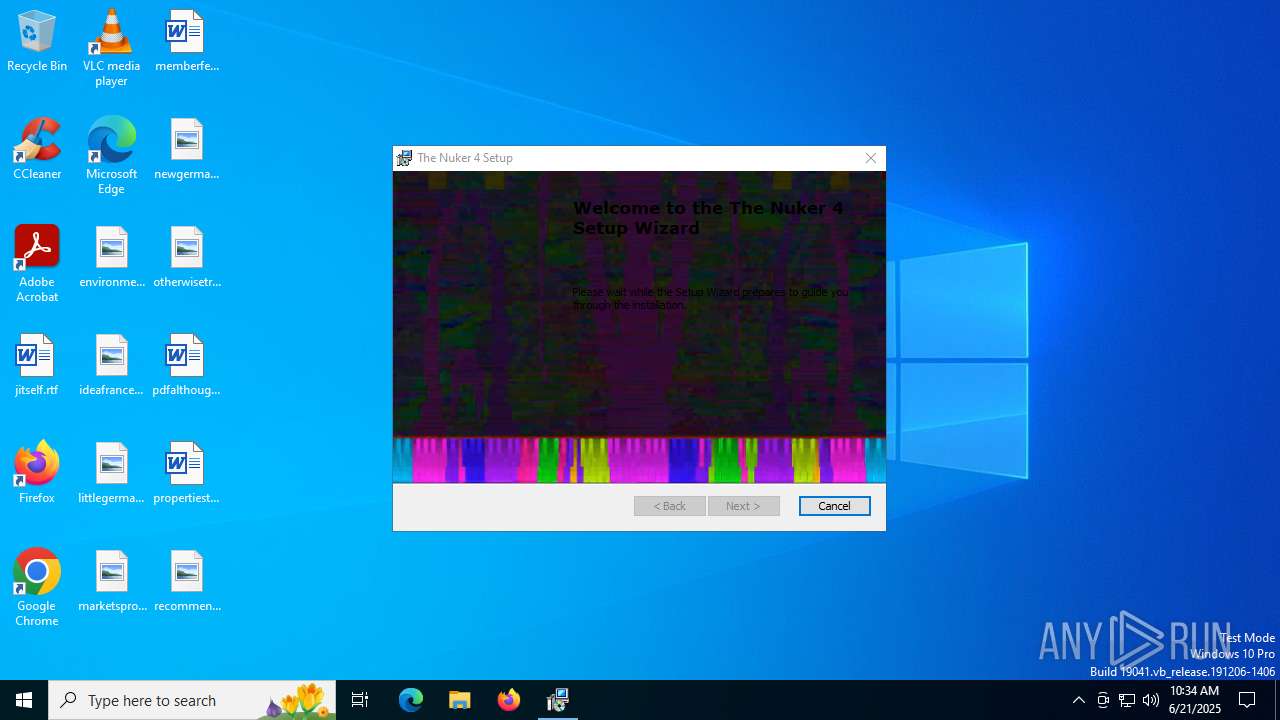Open the notification center
The height and width of the screenshot is (720, 1280).
point(1248,700)
